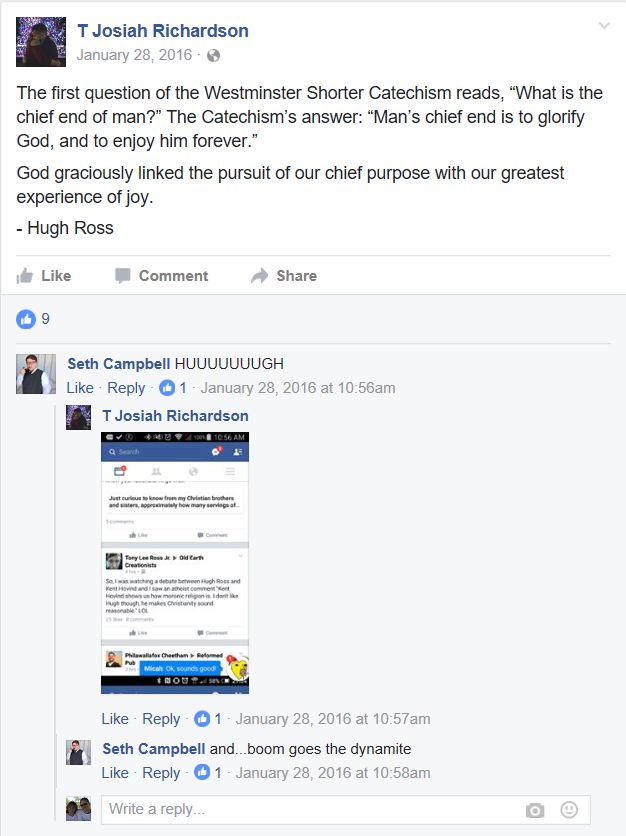This screenshot has height=836, width=626.
Task: Open the 10:57am reply timestamp link
Action: (x=333, y=719)
